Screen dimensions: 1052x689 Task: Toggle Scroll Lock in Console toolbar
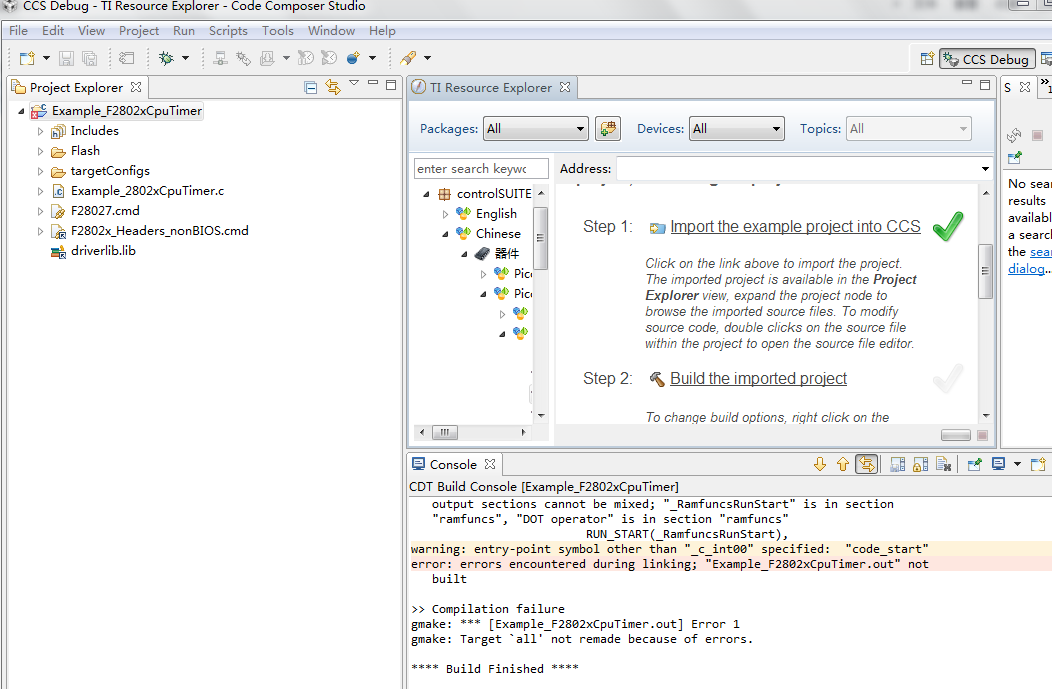pyautogui.click(x=920, y=464)
